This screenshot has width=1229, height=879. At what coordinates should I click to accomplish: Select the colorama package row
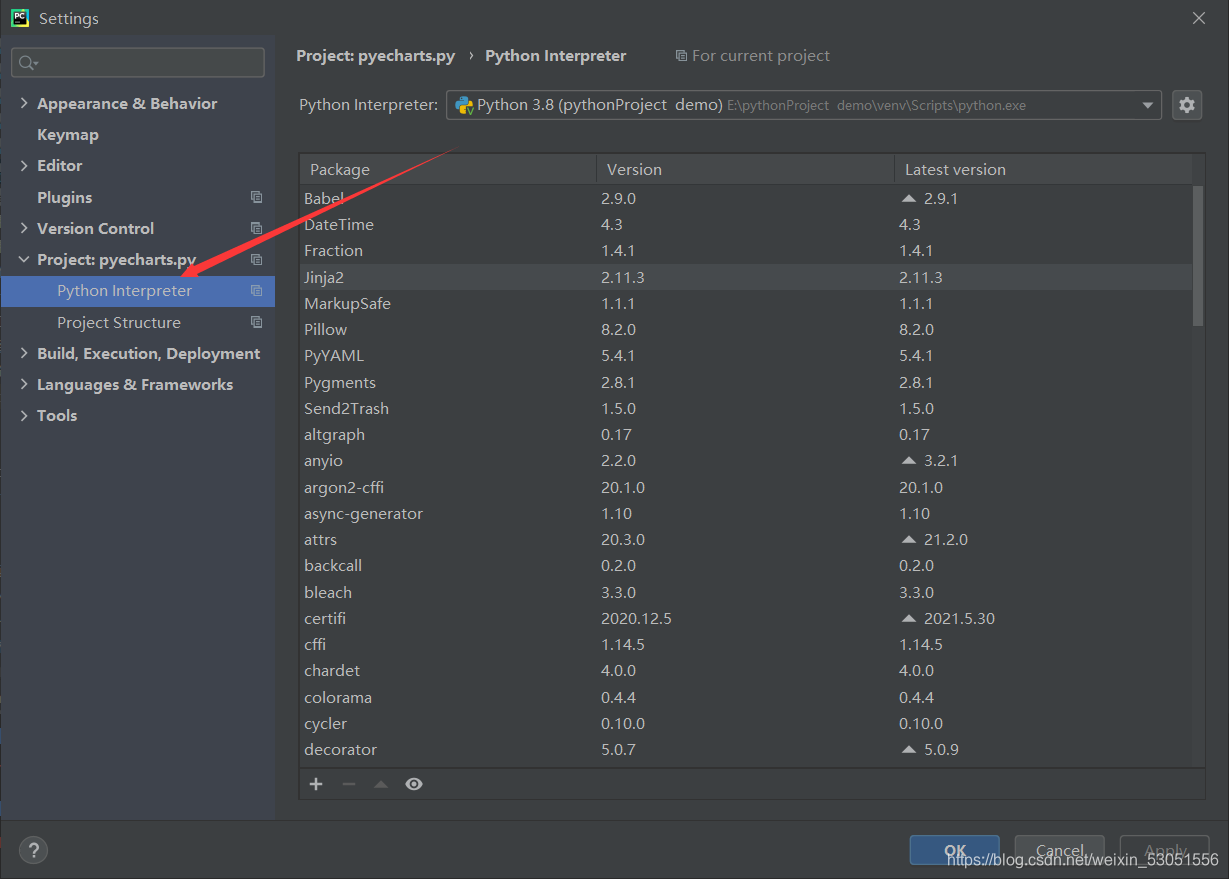[746, 697]
